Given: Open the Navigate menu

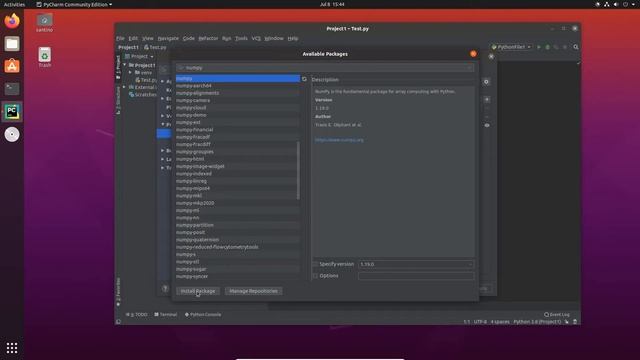Looking at the screenshot, I should point(168,38).
